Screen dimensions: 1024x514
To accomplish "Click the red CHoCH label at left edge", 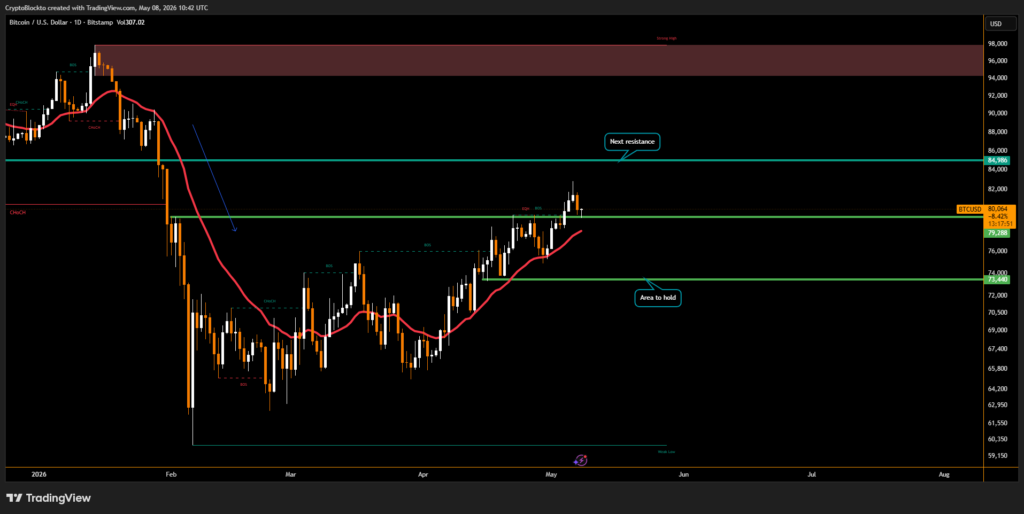I will click(18, 212).
